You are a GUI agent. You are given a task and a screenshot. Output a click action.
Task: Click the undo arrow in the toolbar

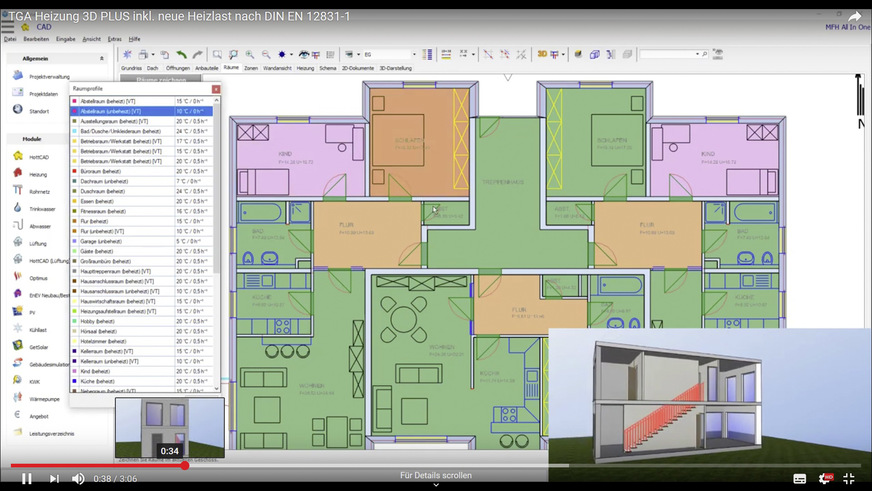(x=181, y=54)
